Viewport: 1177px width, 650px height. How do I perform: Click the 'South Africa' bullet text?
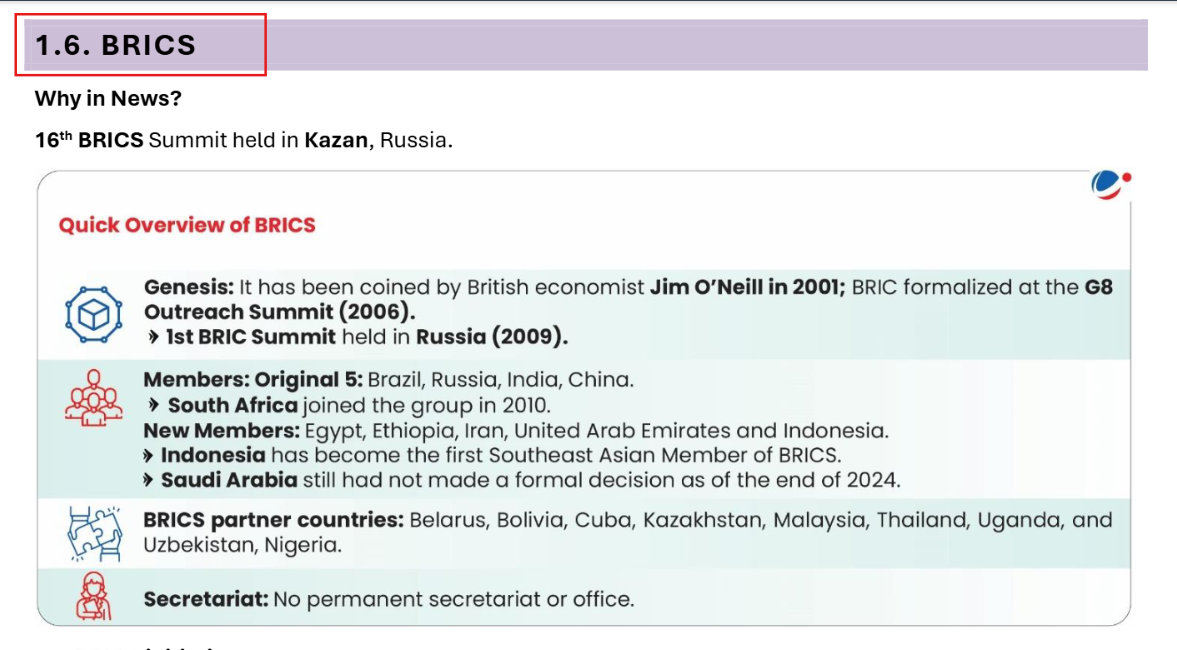(232, 405)
